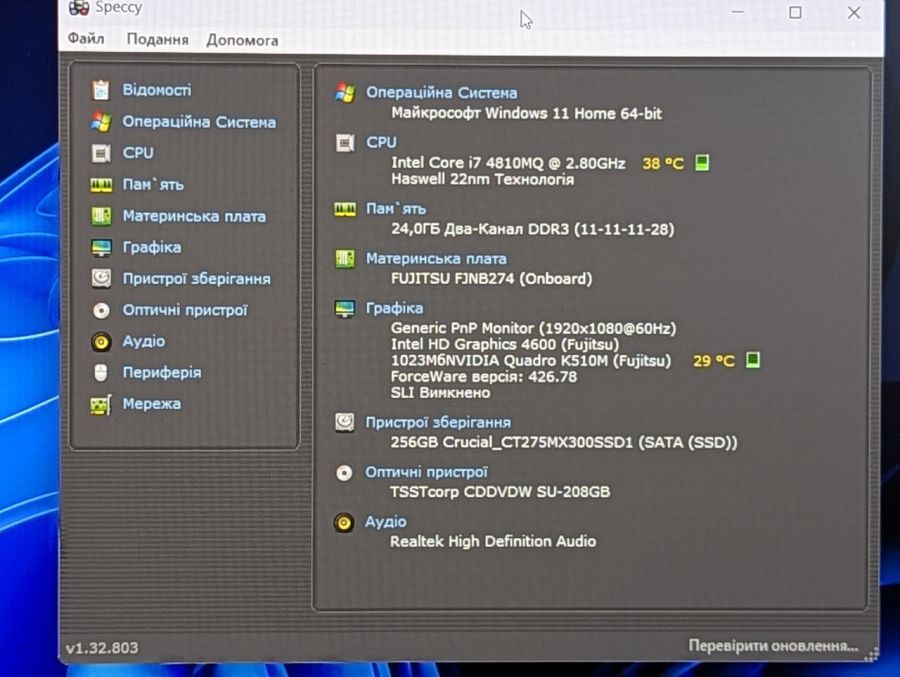This screenshot has width=900, height=677.
Task: Click Материнська плата heading link in summary
Action: pos(436,259)
